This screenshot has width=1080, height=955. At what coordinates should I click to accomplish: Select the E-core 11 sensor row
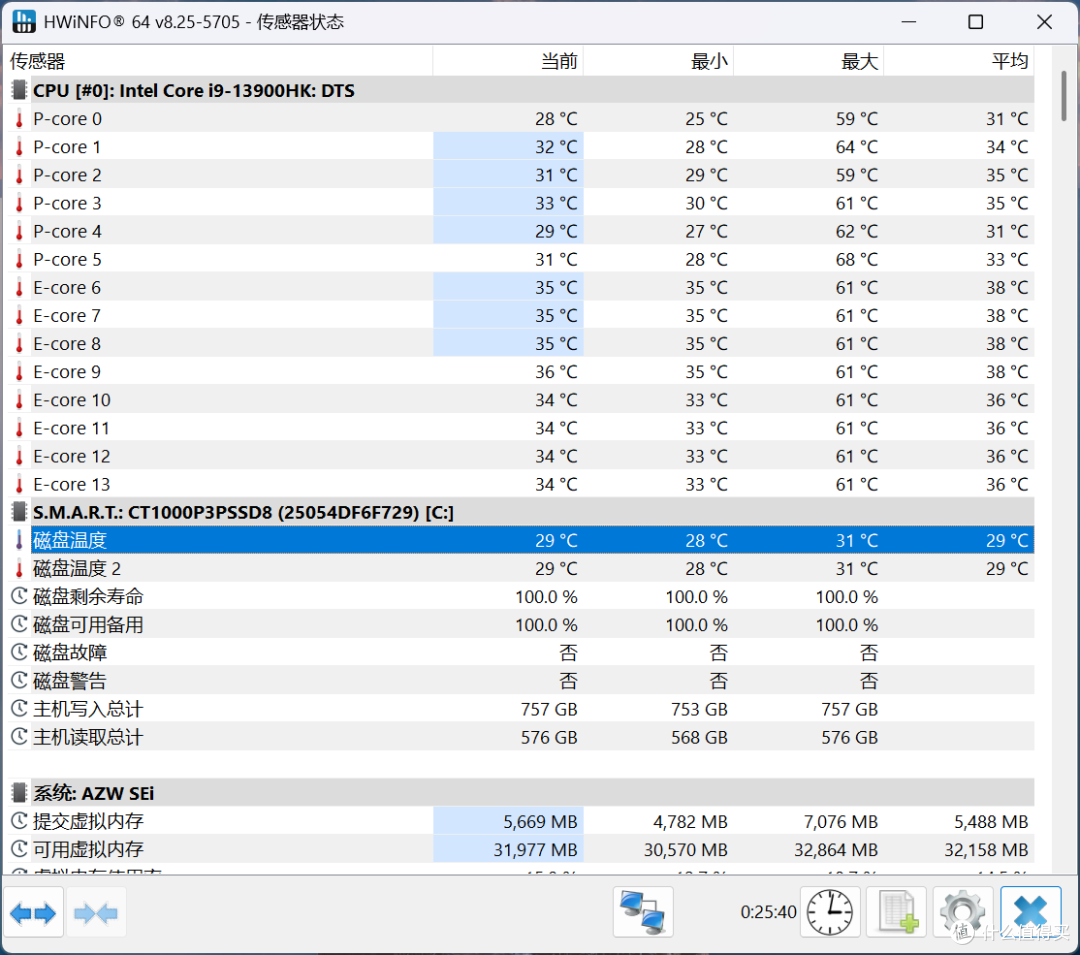(520, 428)
